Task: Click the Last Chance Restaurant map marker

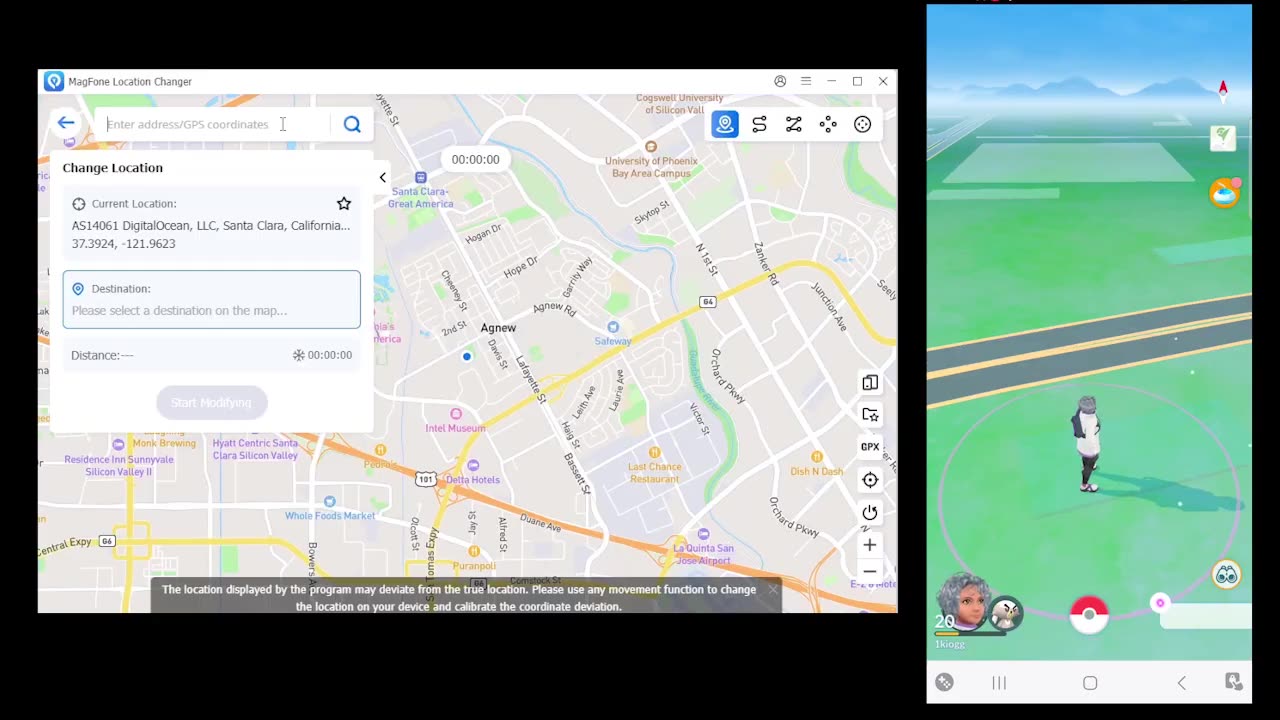Action: [654, 452]
